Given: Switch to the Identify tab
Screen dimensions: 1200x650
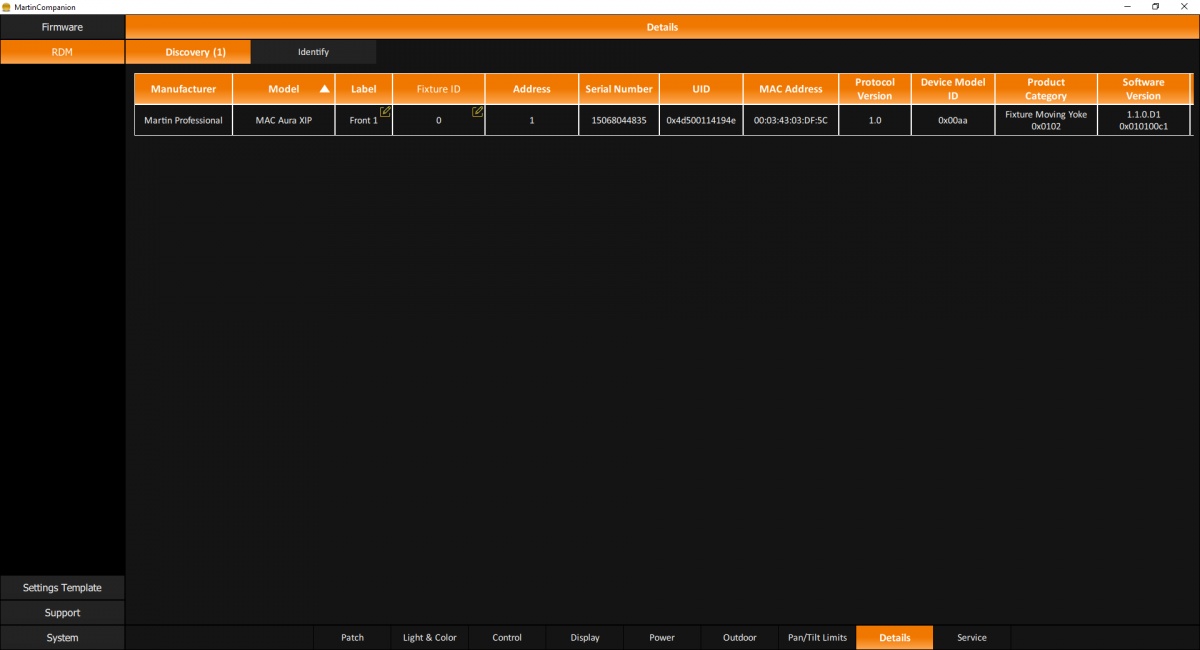Looking at the screenshot, I should click(313, 52).
